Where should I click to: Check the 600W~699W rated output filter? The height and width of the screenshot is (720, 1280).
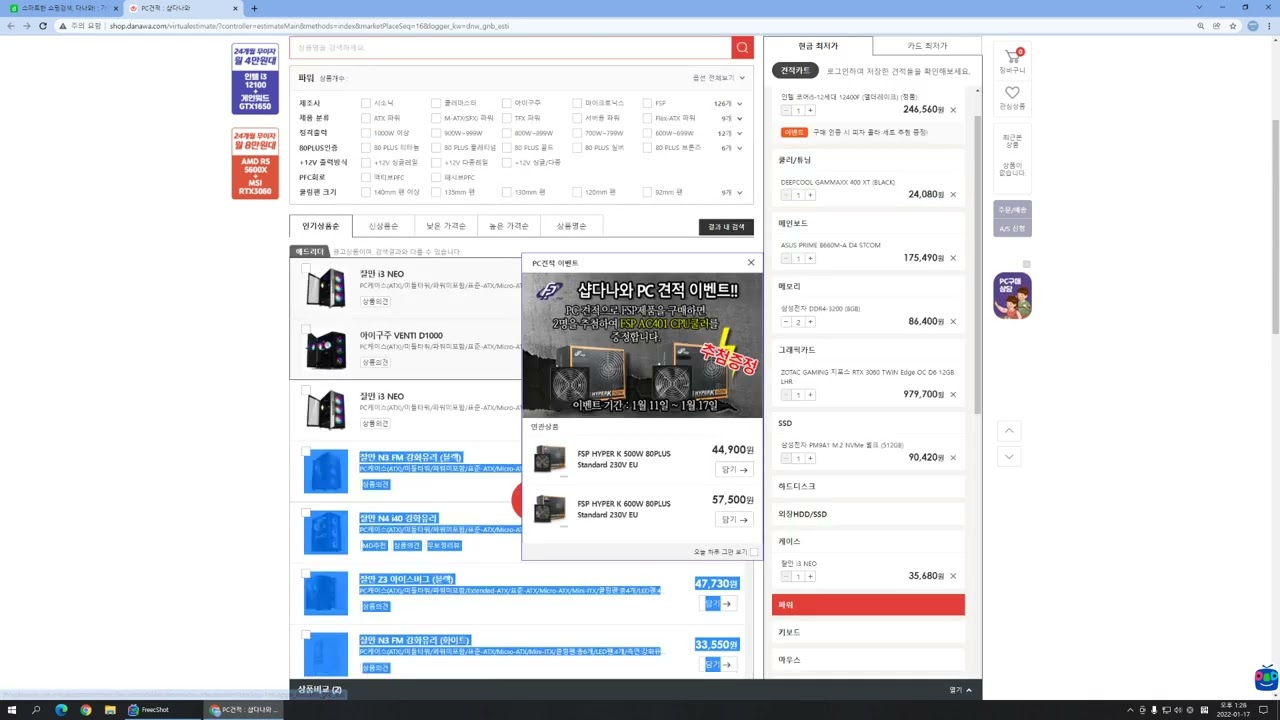[648, 133]
